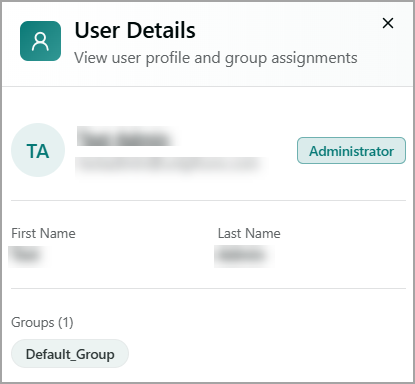
Task: Click the Groups (1) label
Action: point(42,322)
